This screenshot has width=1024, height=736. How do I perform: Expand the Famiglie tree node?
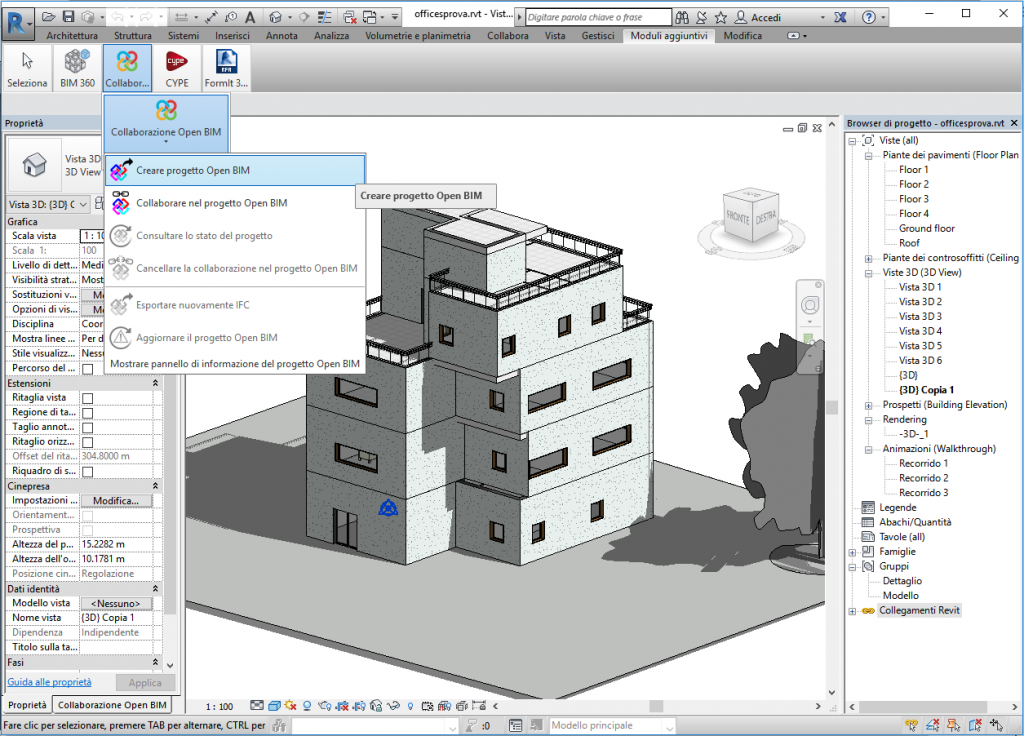point(852,552)
